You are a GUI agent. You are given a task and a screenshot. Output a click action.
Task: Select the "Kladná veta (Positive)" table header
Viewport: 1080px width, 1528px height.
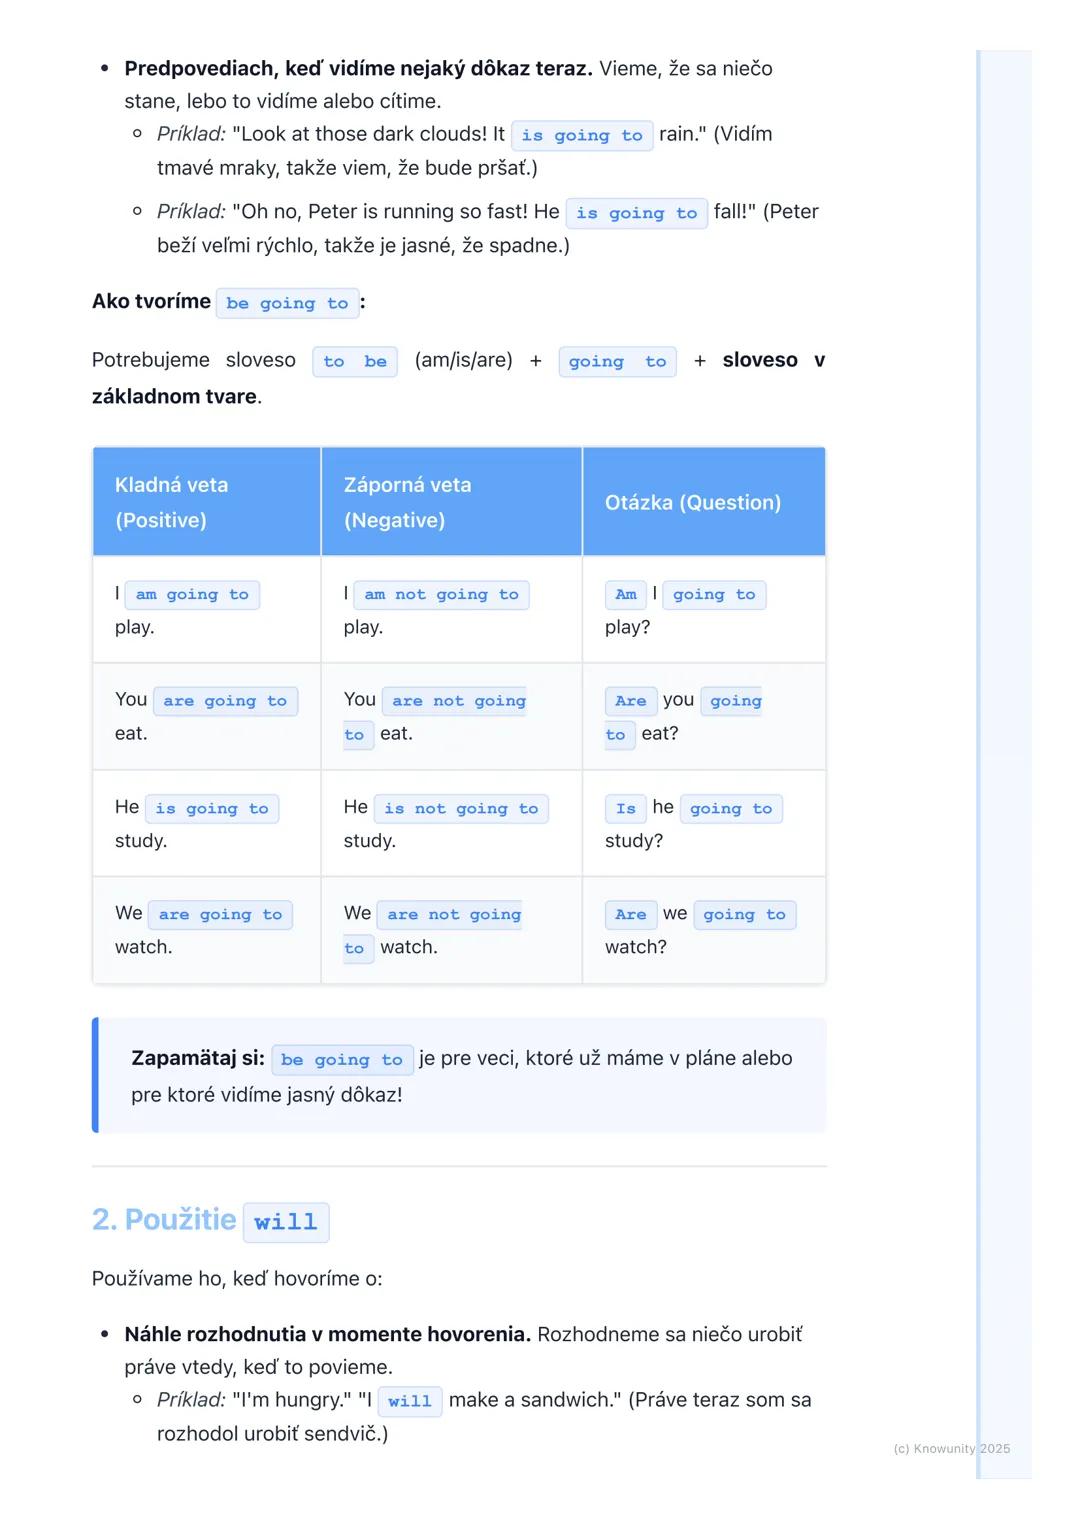click(x=207, y=502)
